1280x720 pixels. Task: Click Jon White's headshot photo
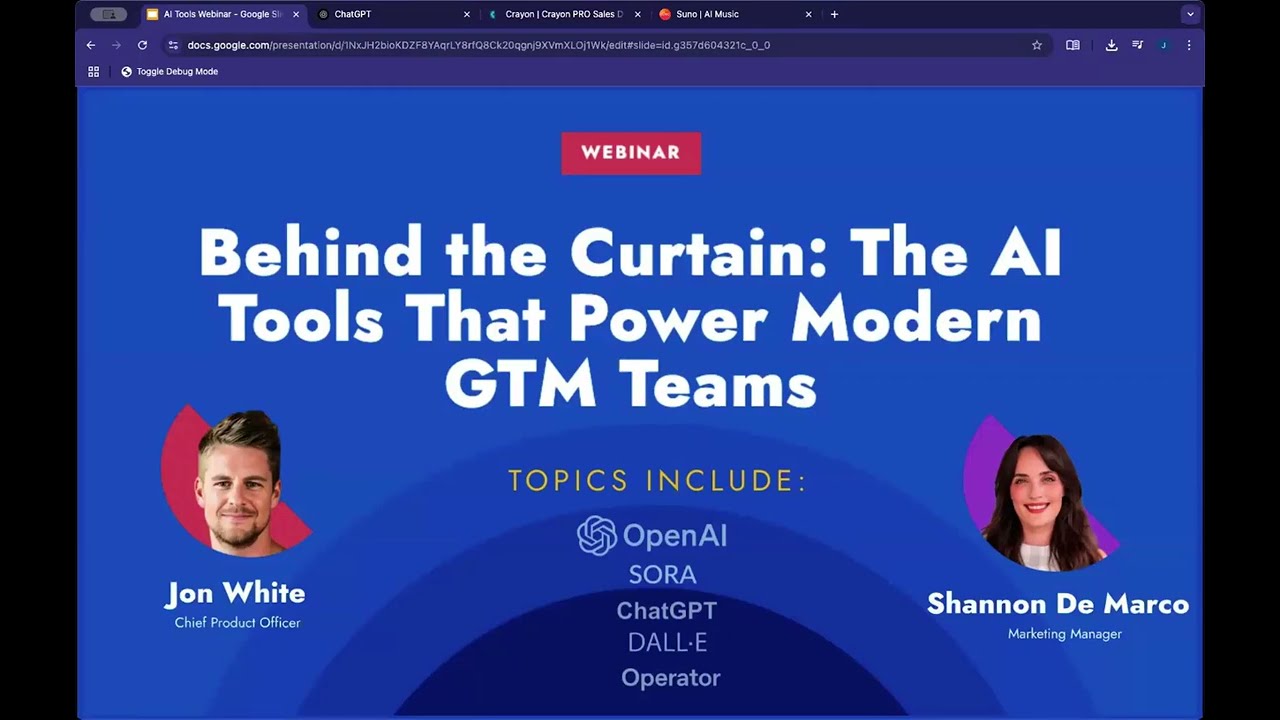[x=237, y=481]
